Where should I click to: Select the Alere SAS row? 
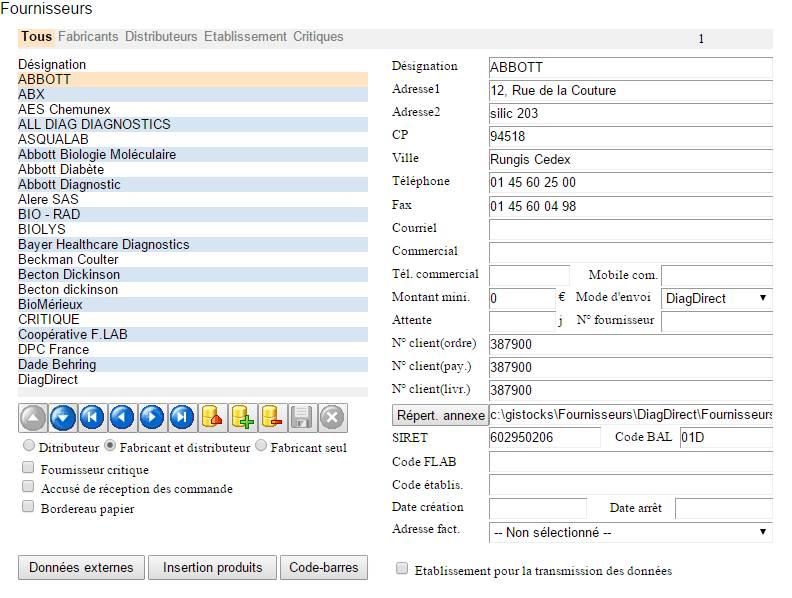click(193, 200)
